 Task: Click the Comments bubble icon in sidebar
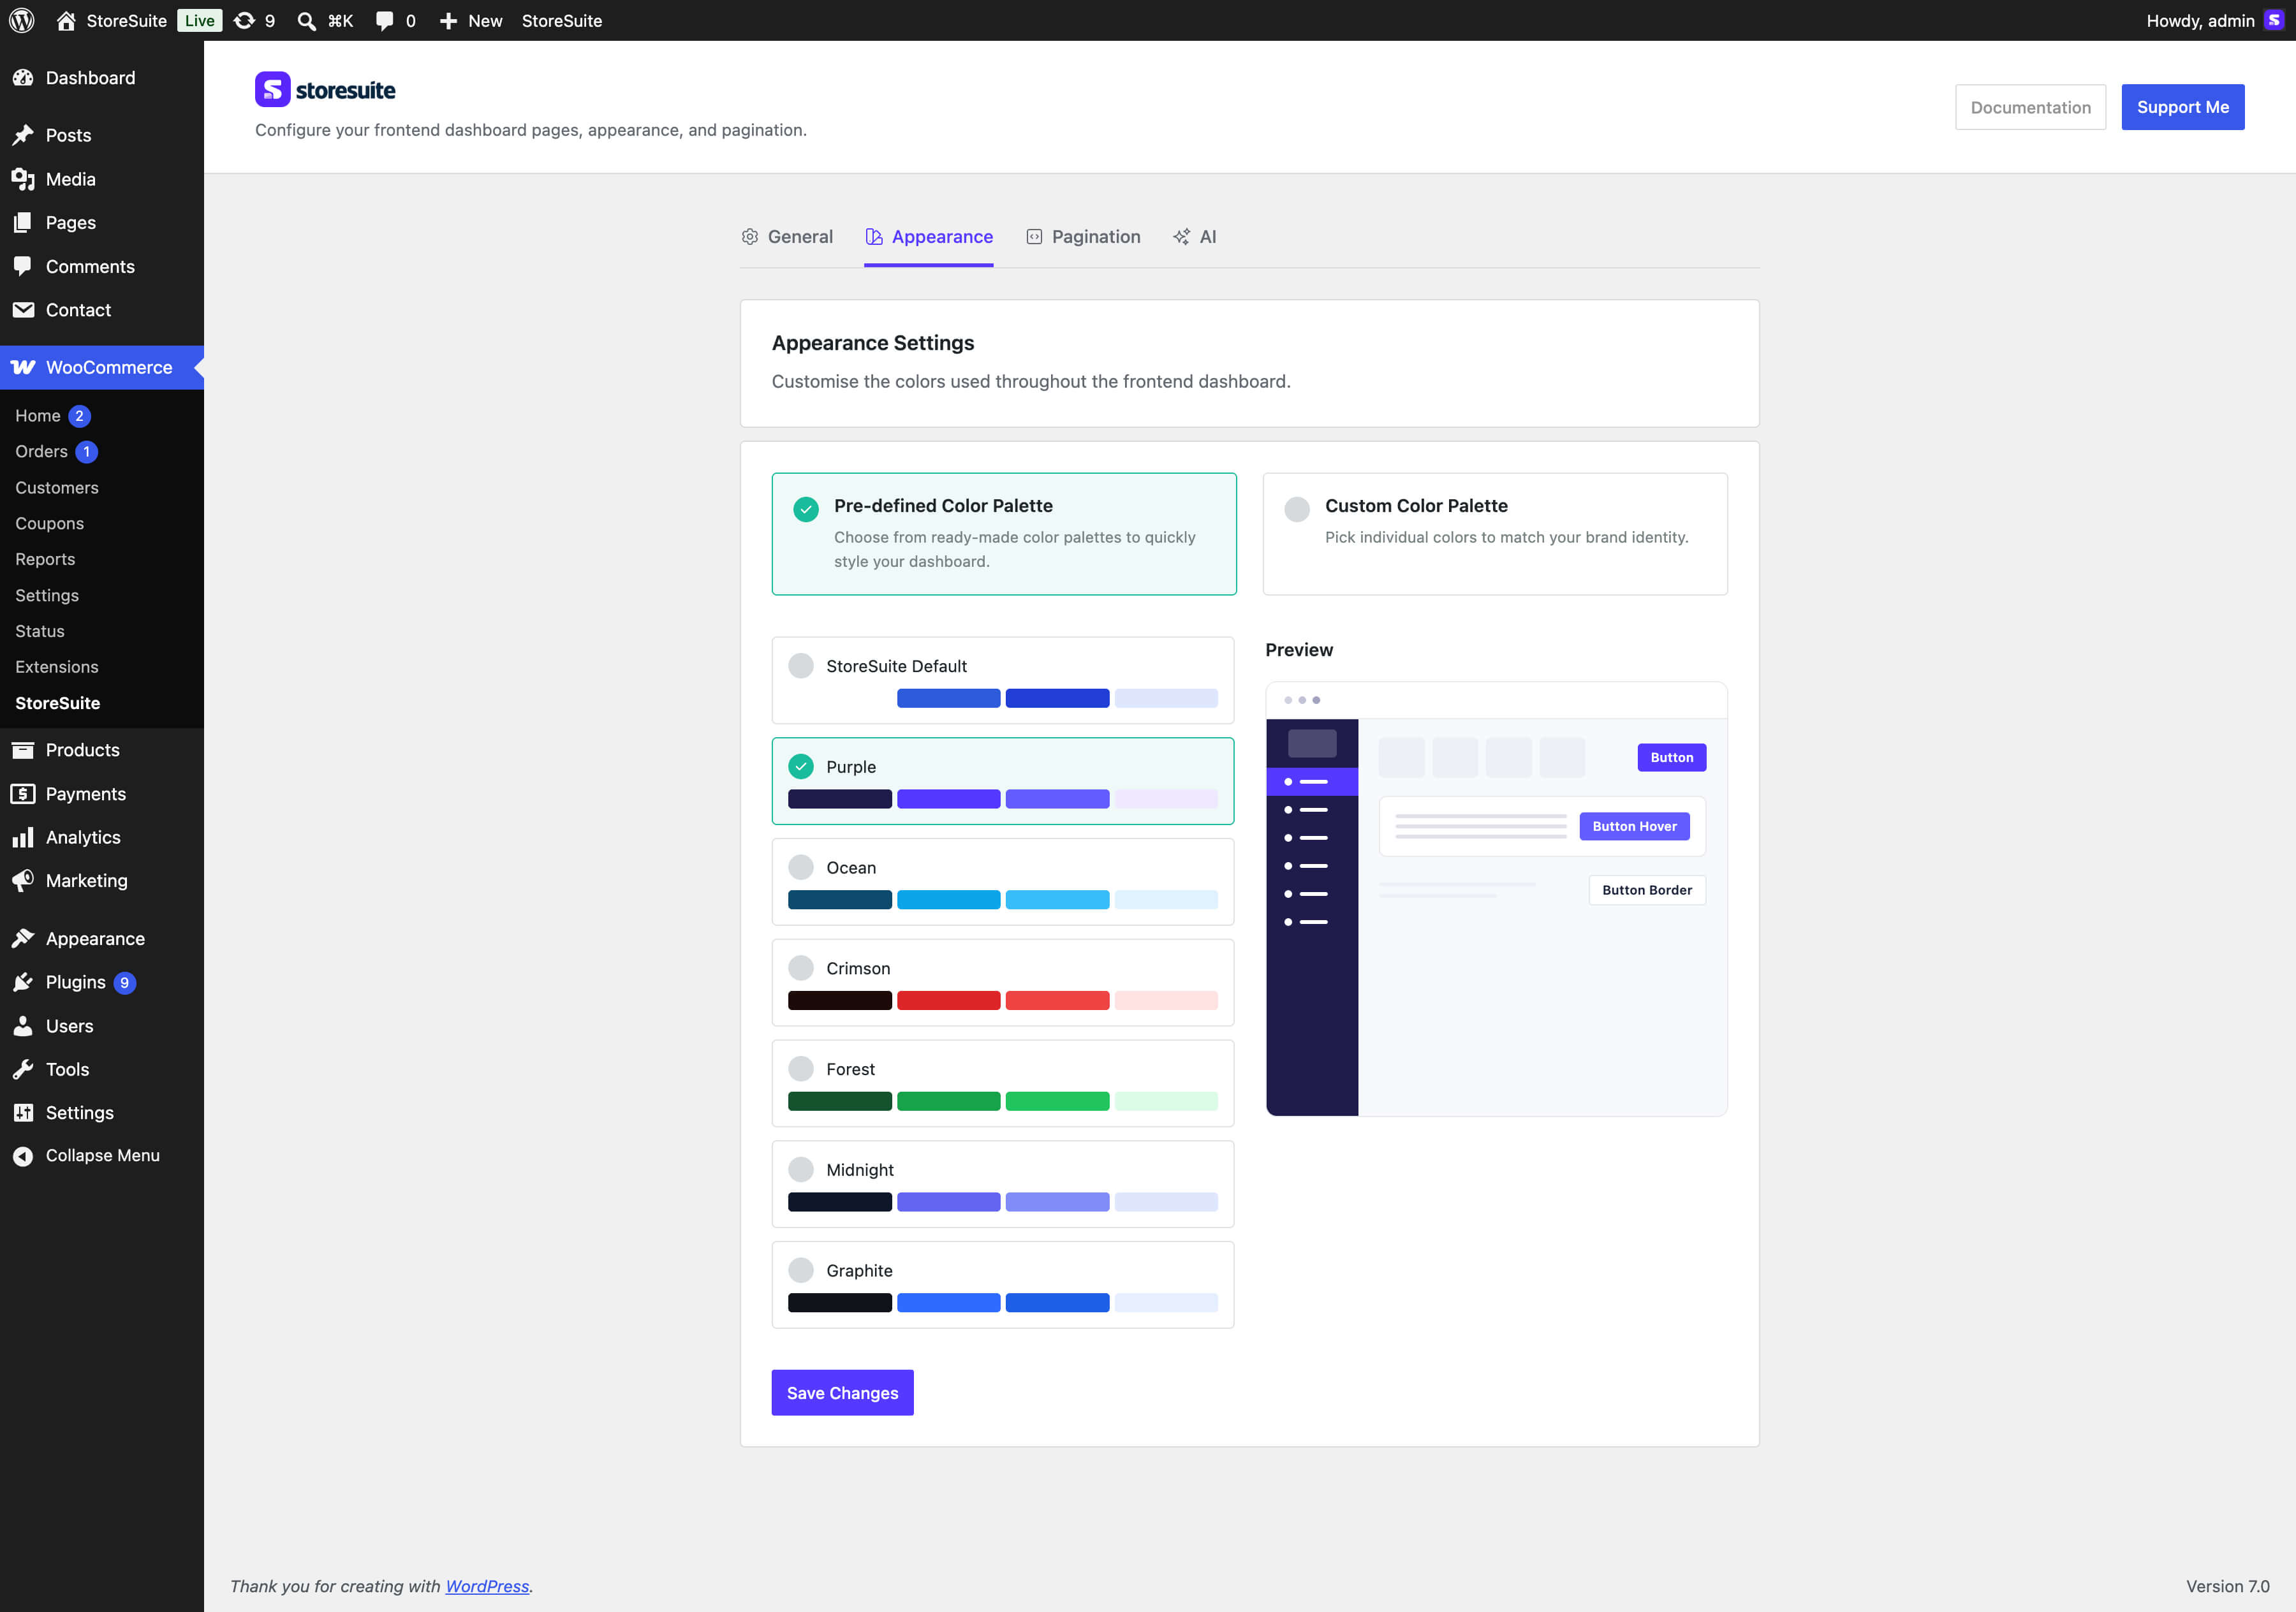pos(23,266)
